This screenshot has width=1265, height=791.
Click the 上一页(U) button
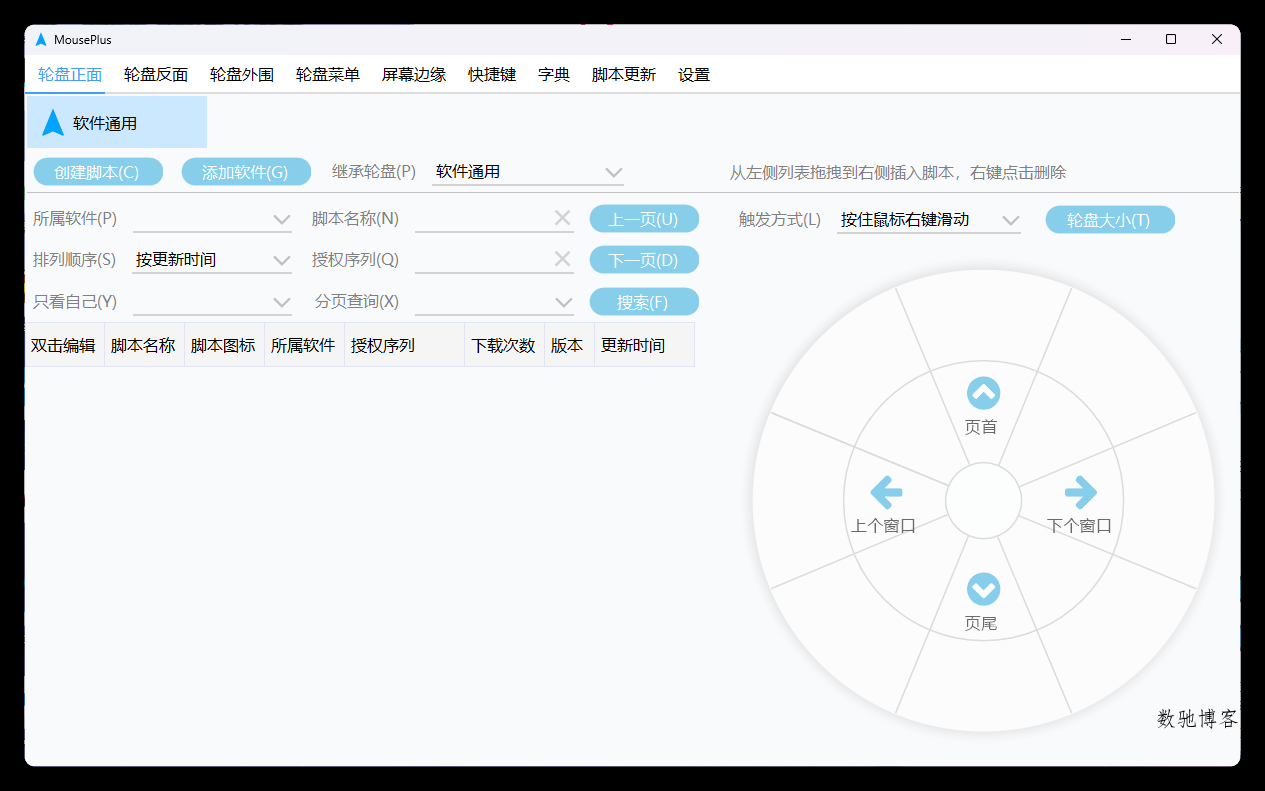(x=644, y=219)
